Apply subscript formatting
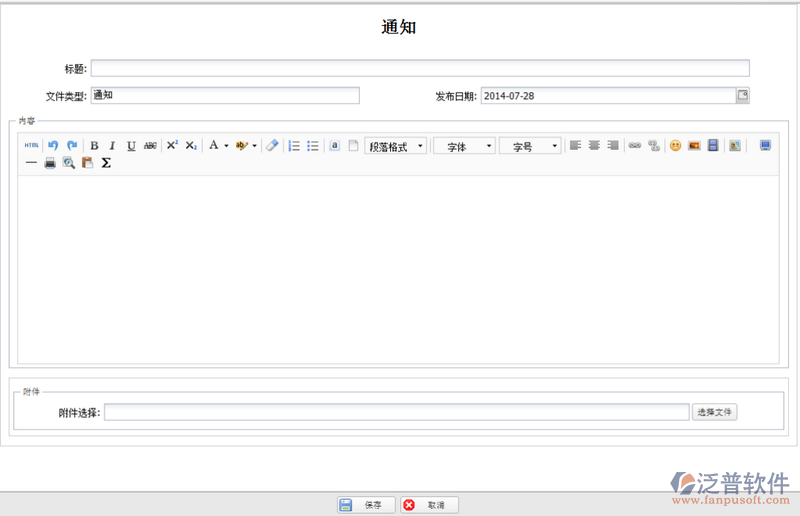The width and height of the screenshot is (800, 516). [x=191, y=145]
